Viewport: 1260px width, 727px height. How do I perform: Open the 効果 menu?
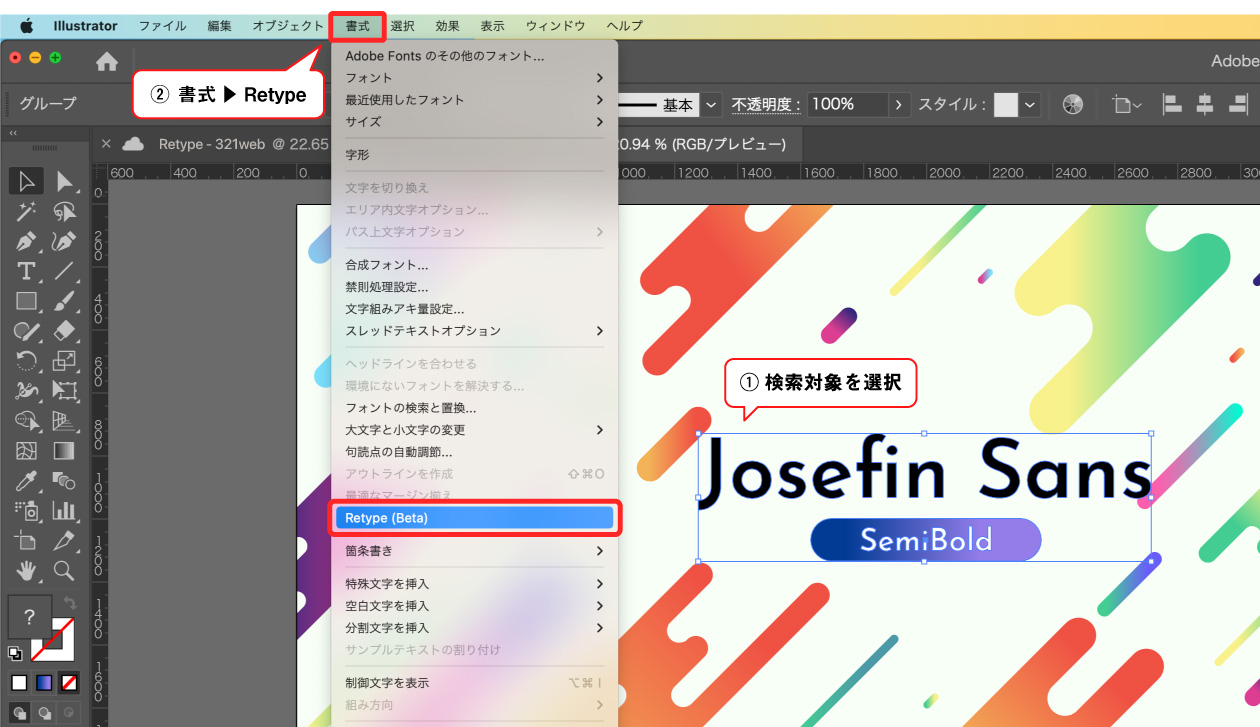(447, 26)
